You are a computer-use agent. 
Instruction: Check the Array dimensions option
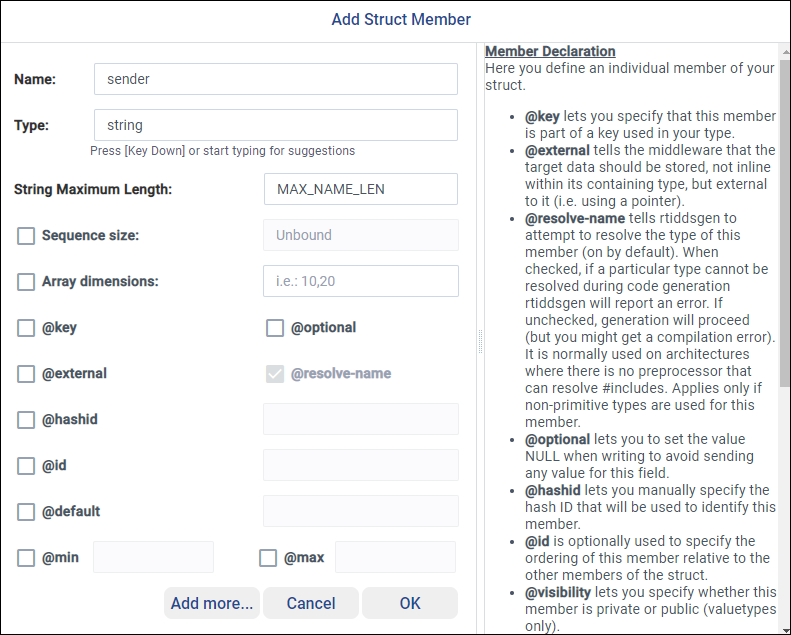coord(26,282)
